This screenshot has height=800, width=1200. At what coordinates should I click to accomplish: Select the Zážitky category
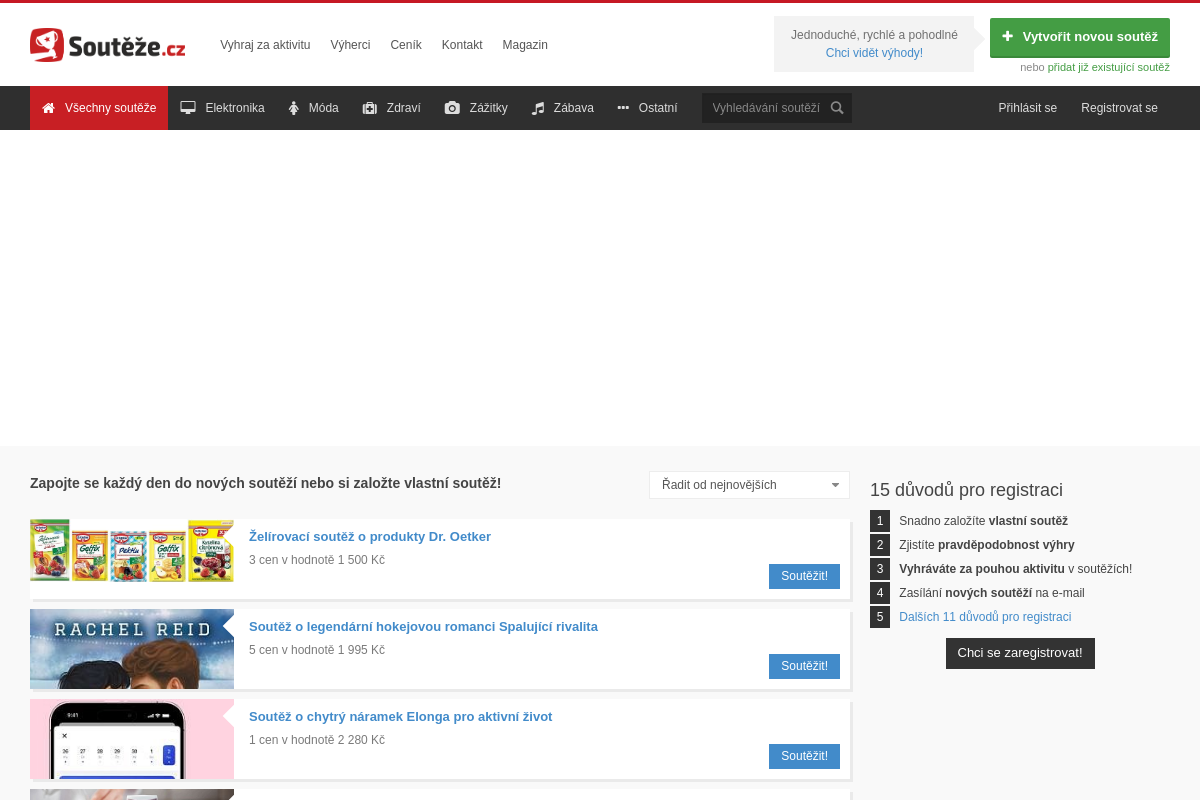coord(476,108)
